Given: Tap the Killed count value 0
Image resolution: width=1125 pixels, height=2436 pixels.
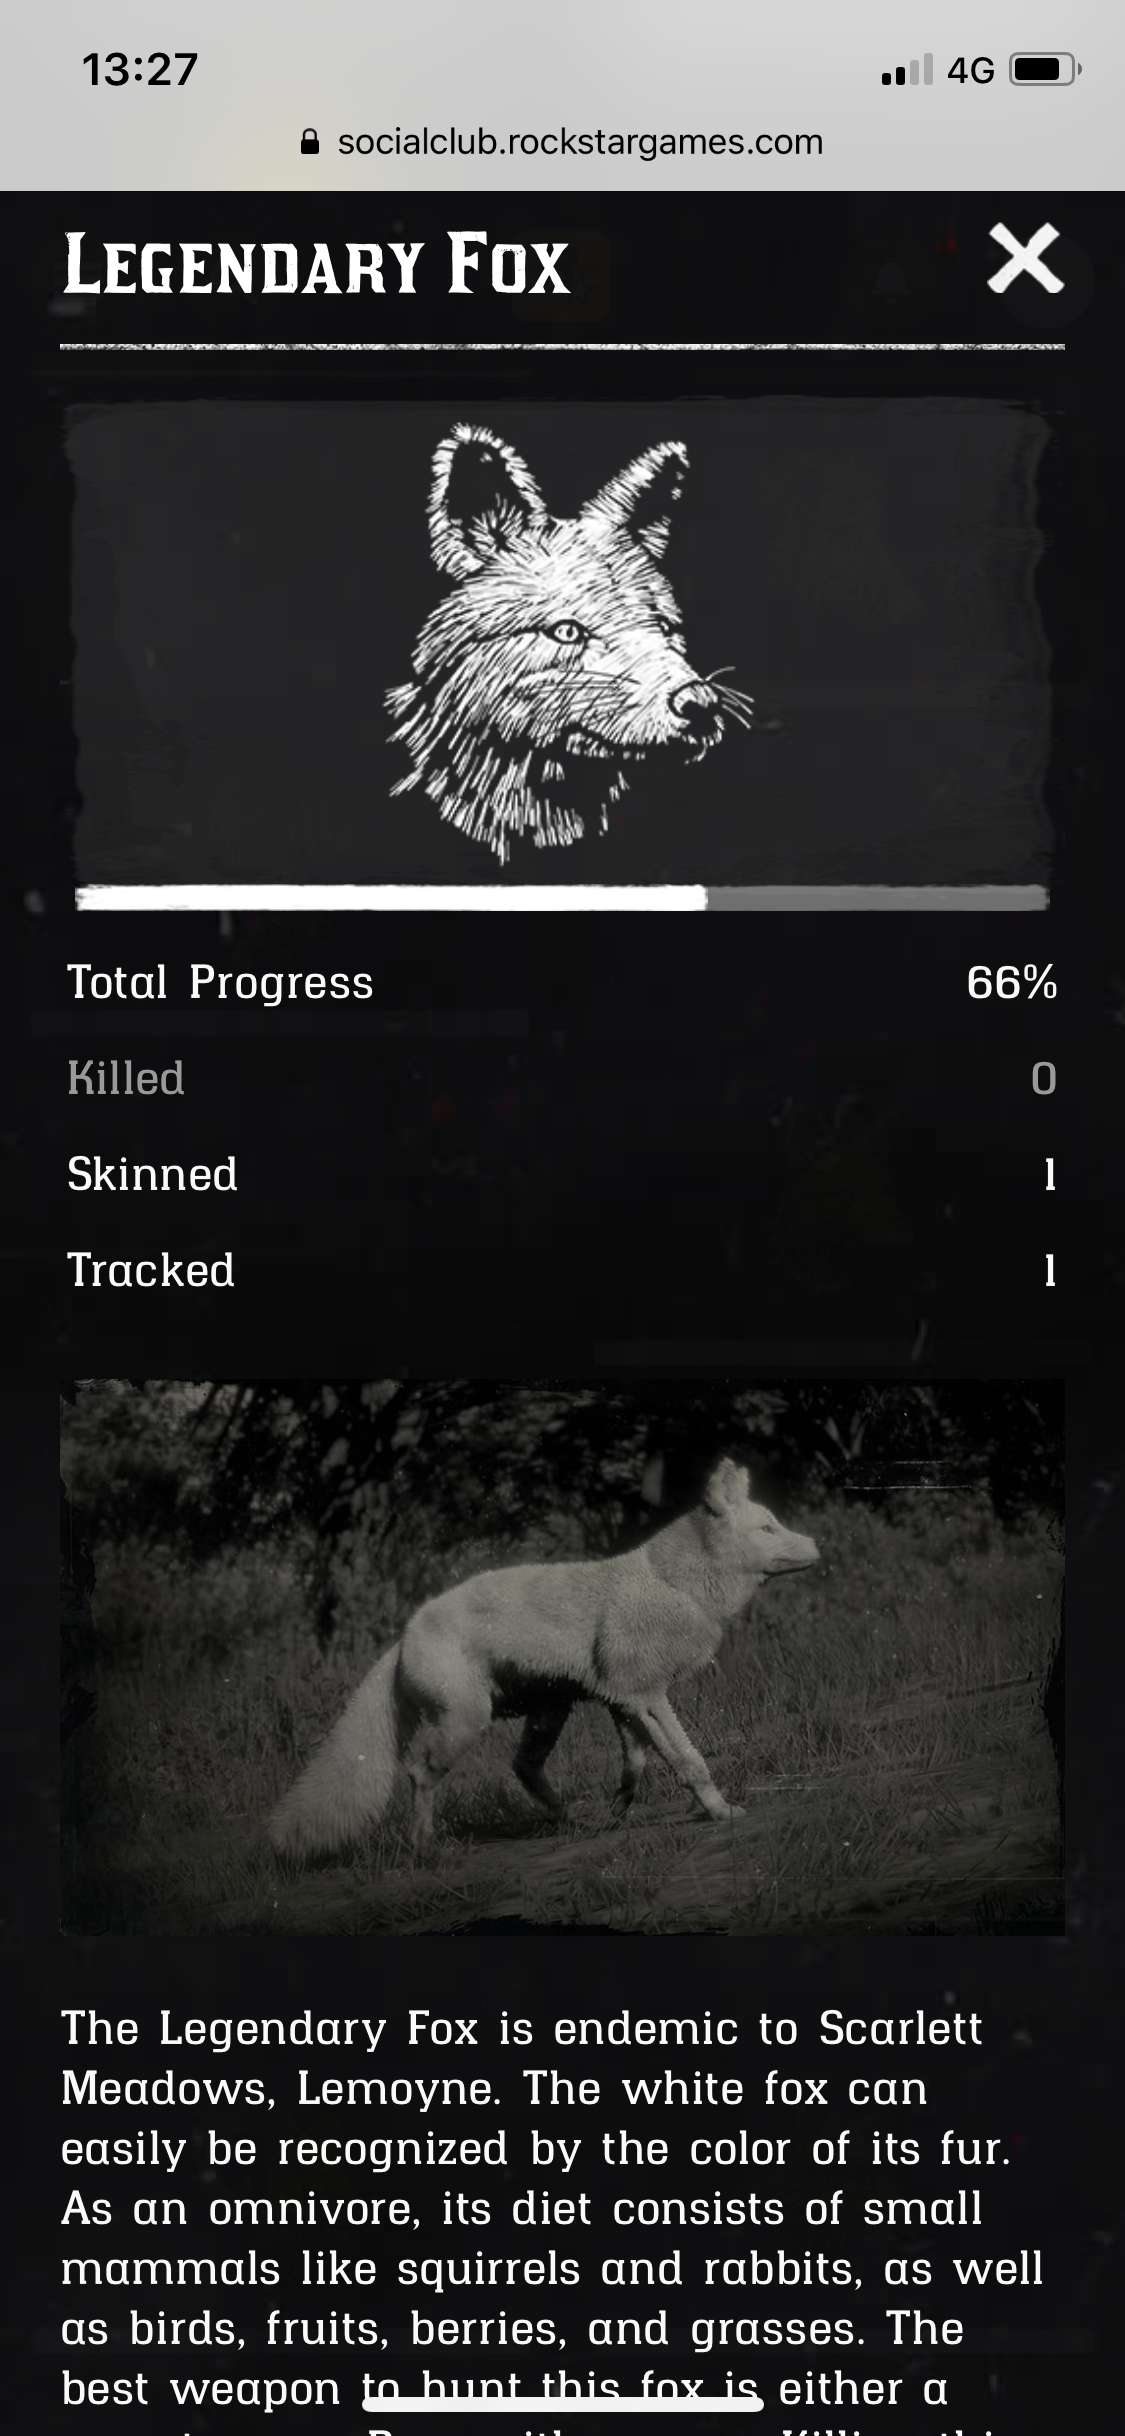Looking at the screenshot, I should (1044, 1078).
